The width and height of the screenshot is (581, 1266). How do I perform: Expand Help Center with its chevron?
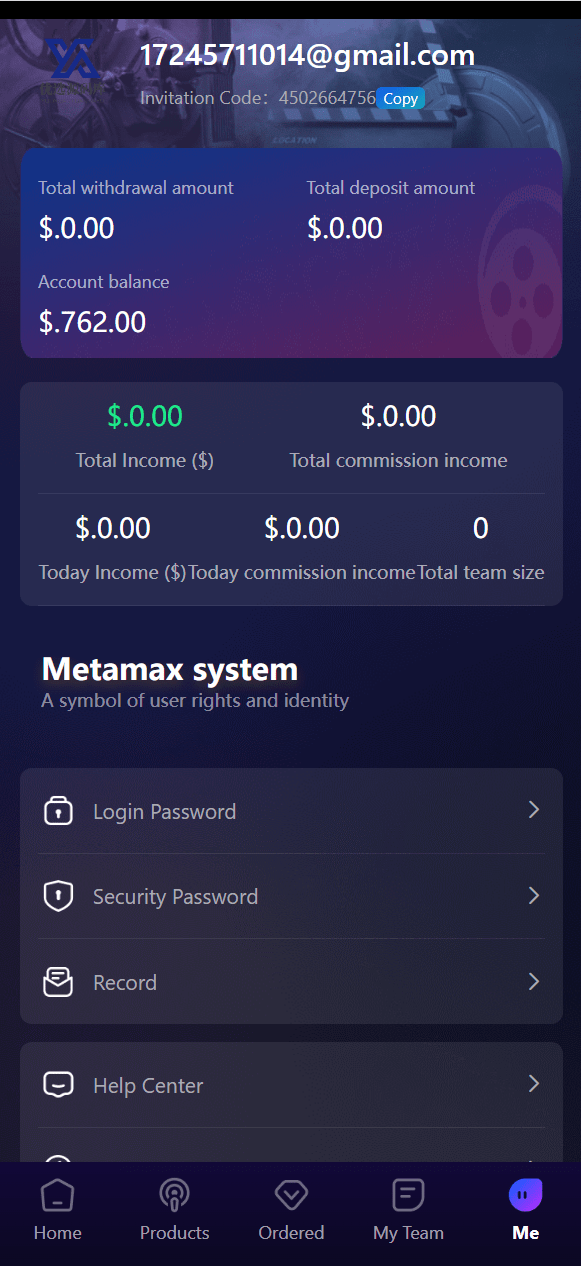(x=534, y=1084)
